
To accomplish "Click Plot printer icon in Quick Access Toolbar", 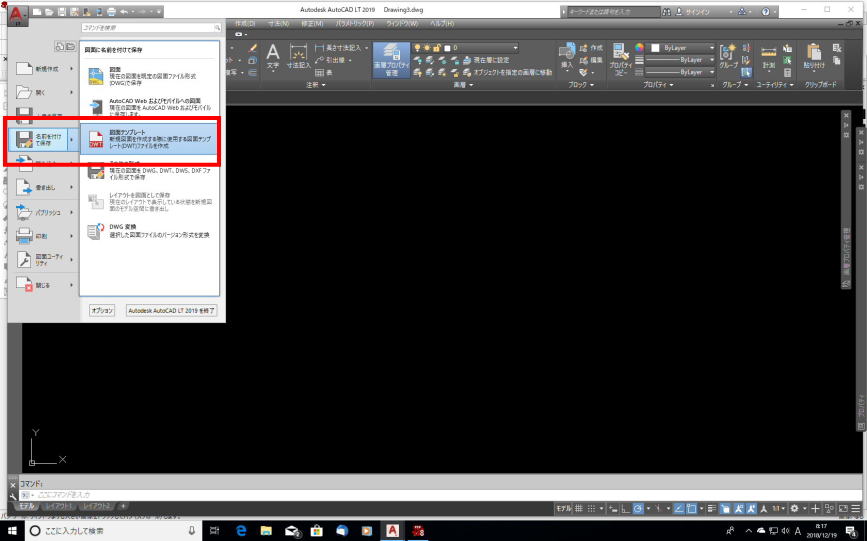I will click(x=112, y=12).
